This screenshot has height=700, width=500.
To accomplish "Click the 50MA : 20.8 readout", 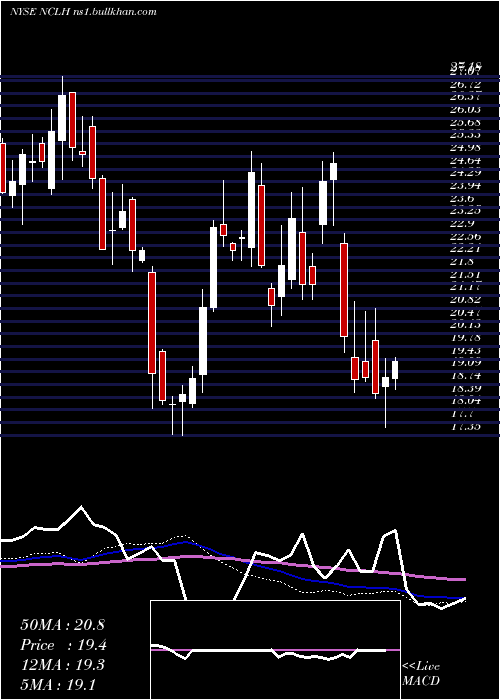I will tap(62, 625).
